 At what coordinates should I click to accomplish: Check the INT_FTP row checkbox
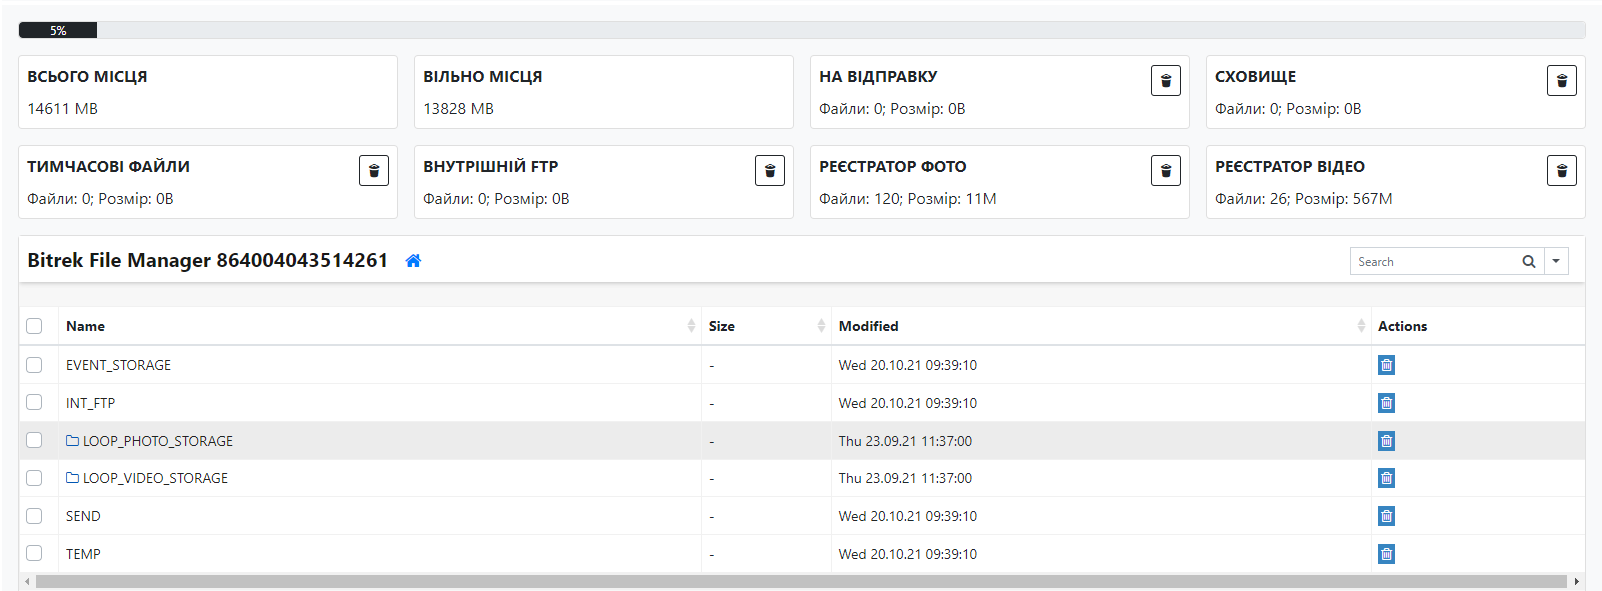[x=35, y=403]
